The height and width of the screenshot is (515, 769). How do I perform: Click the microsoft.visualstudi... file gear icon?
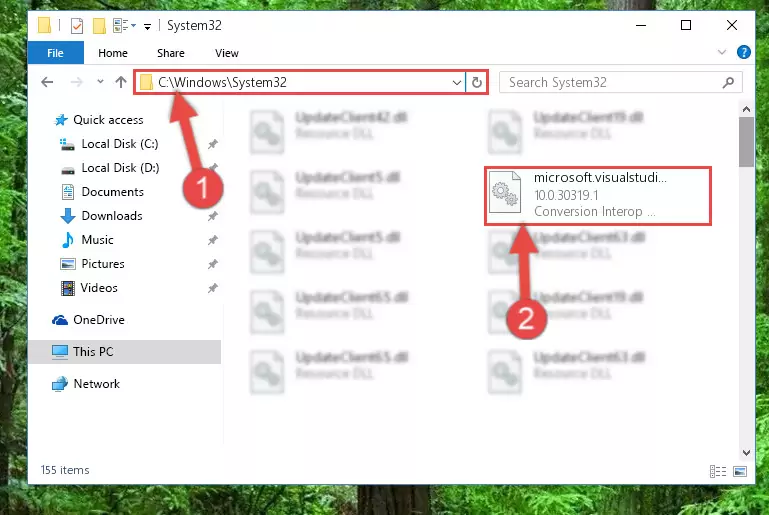coord(505,192)
